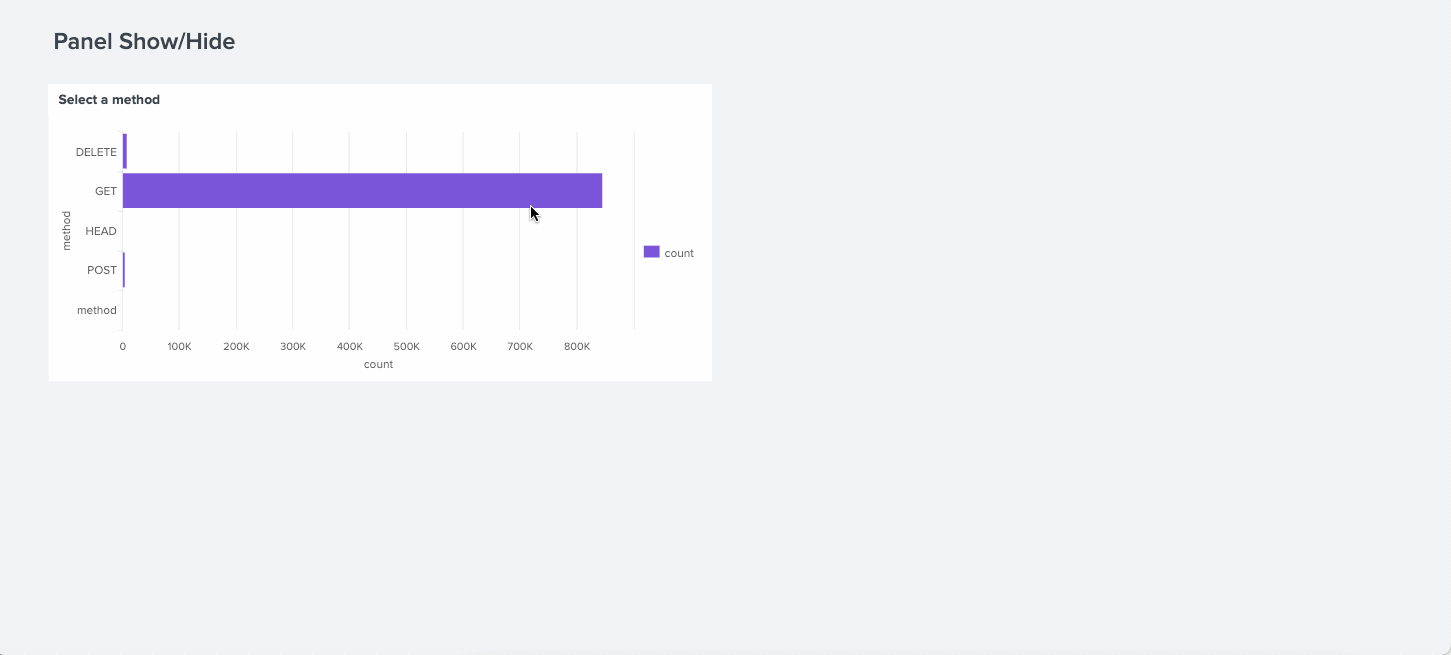Click the purple count legend swatch

(651, 251)
